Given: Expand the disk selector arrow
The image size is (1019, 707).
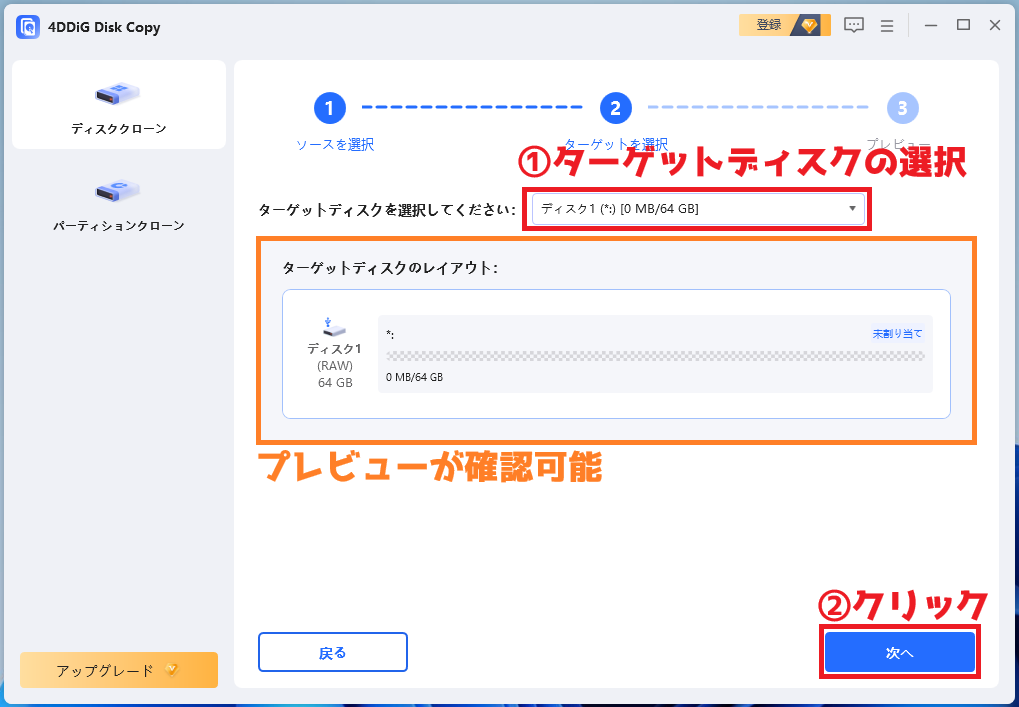Looking at the screenshot, I should pos(851,208).
